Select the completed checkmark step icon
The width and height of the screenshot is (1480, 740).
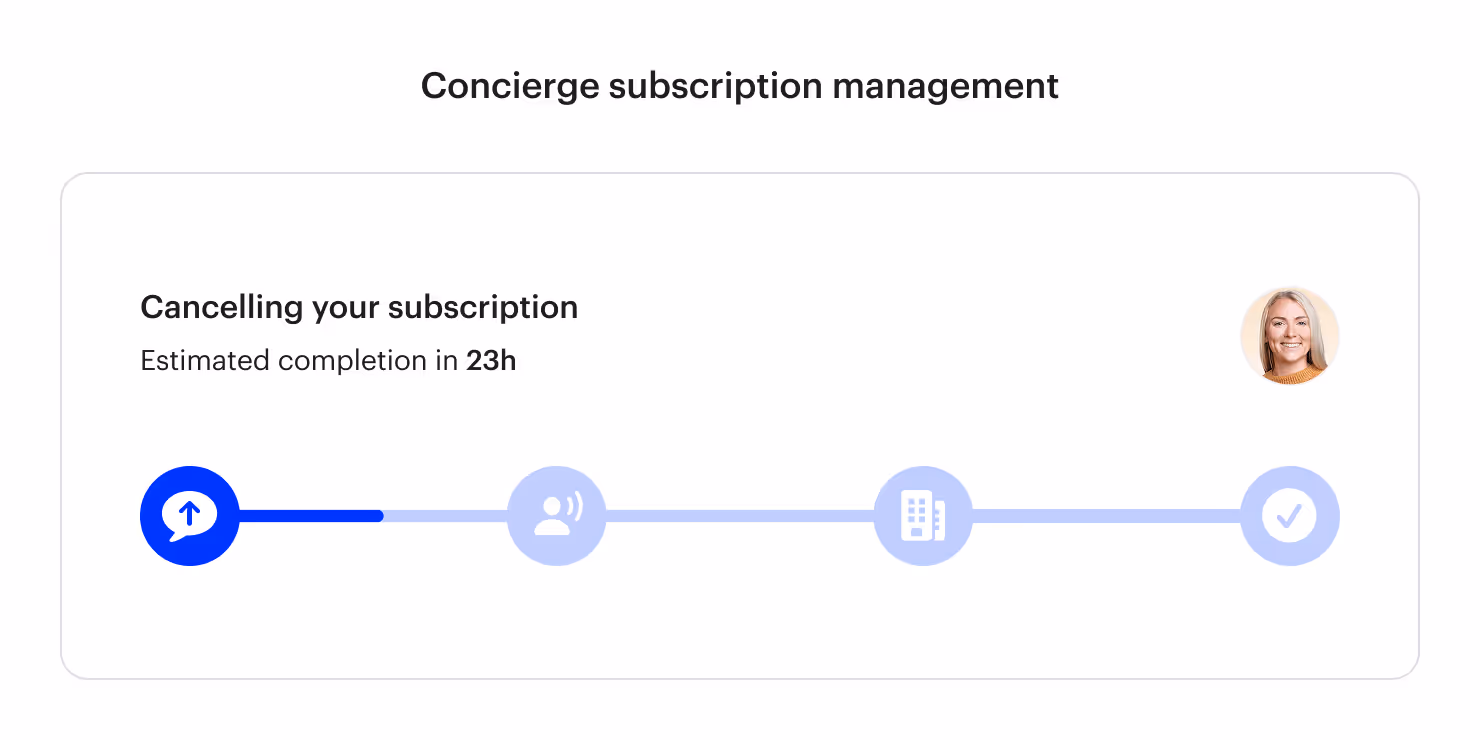click(1290, 516)
